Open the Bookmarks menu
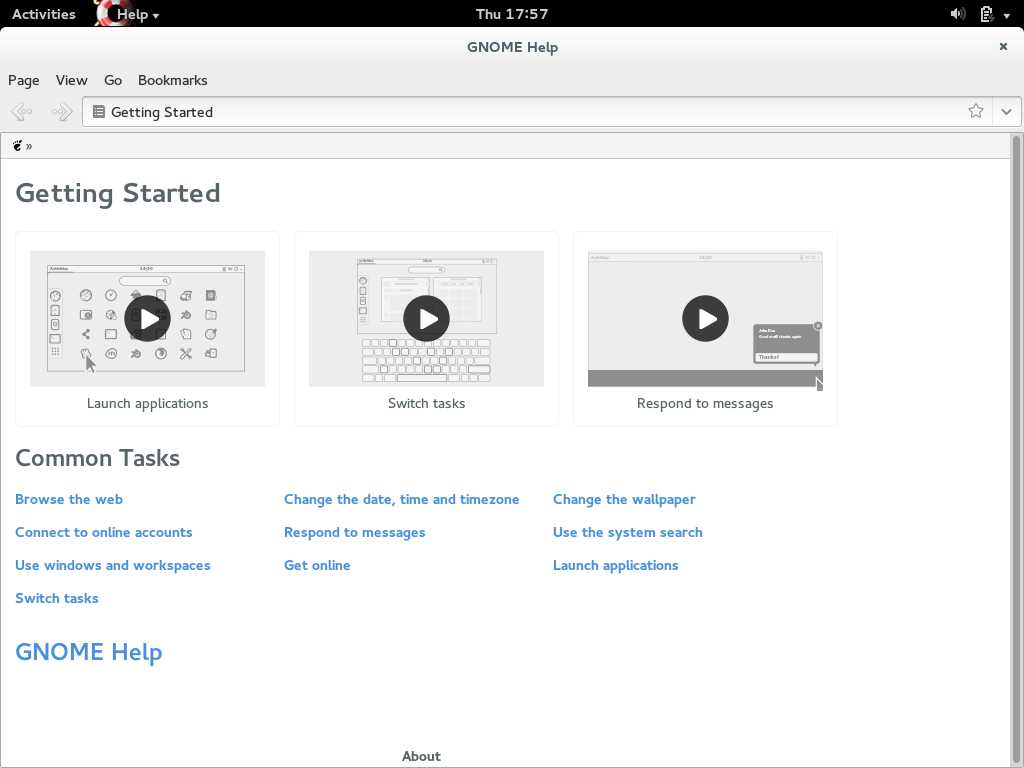 (x=172, y=80)
